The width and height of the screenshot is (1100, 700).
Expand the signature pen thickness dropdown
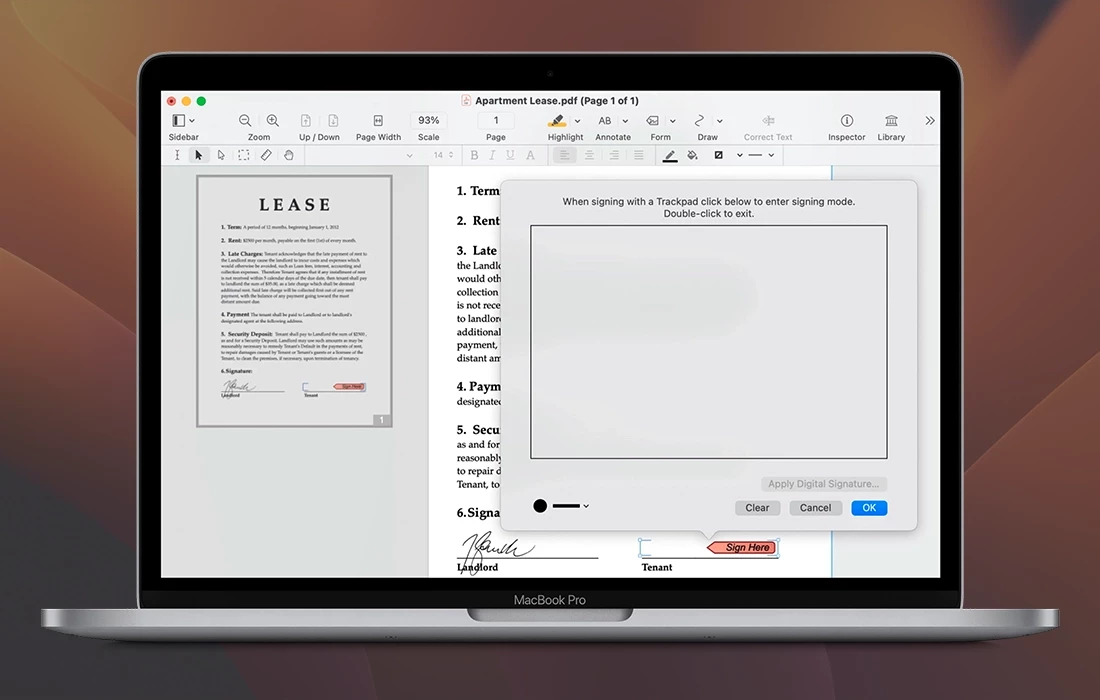click(586, 506)
